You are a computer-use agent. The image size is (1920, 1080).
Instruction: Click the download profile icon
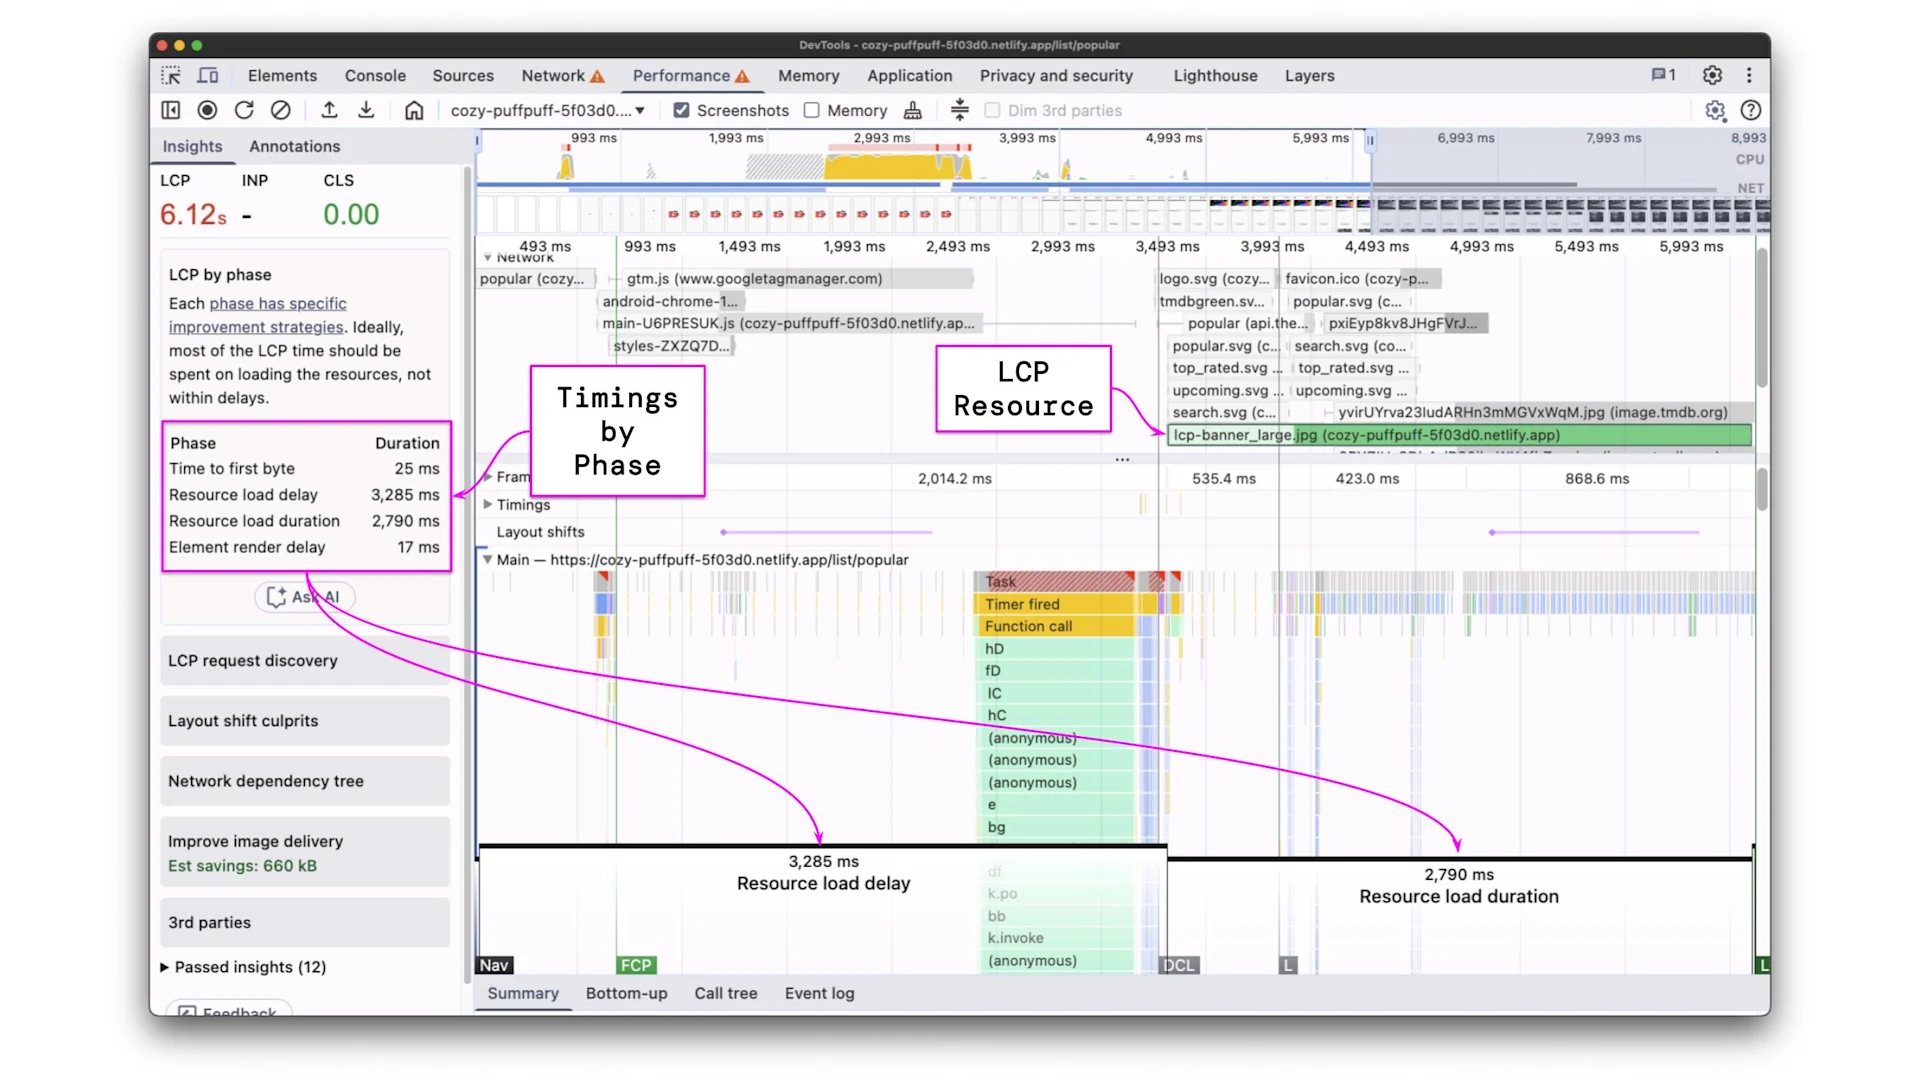pos(366,110)
